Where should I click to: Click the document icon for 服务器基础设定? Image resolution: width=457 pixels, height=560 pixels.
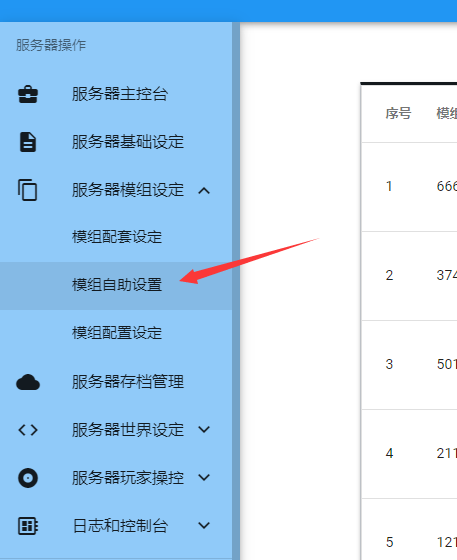click(x=28, y=142)
